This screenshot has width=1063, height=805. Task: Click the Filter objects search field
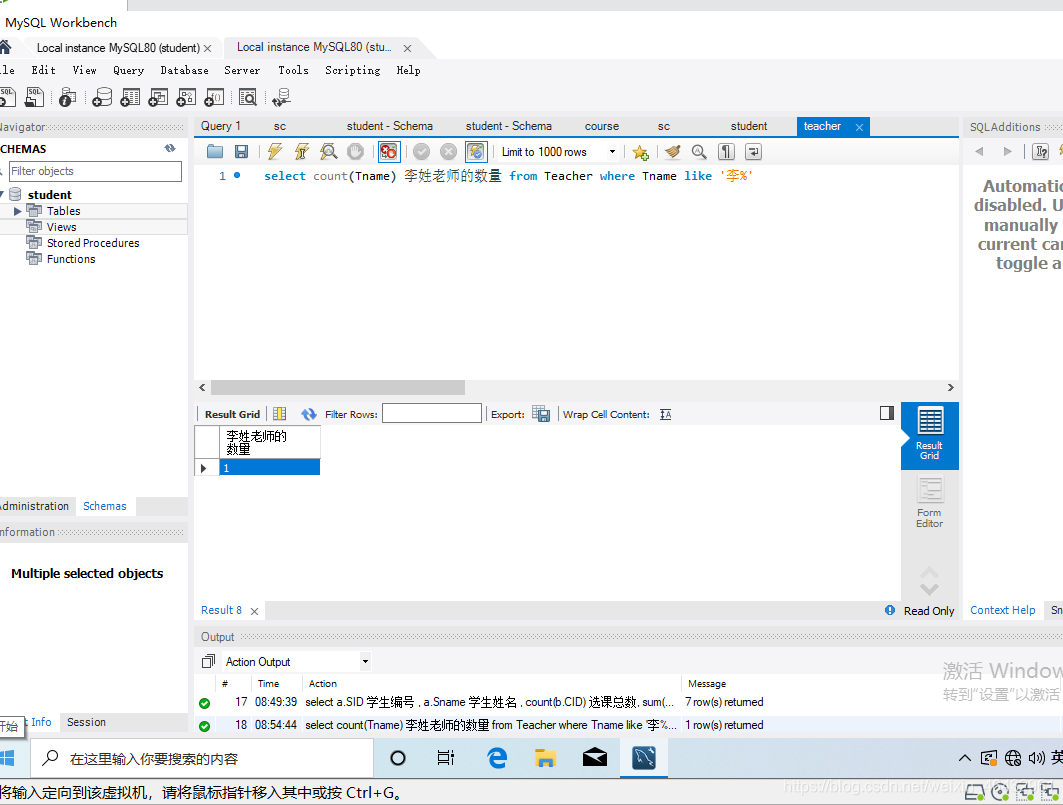coord(96,171)
